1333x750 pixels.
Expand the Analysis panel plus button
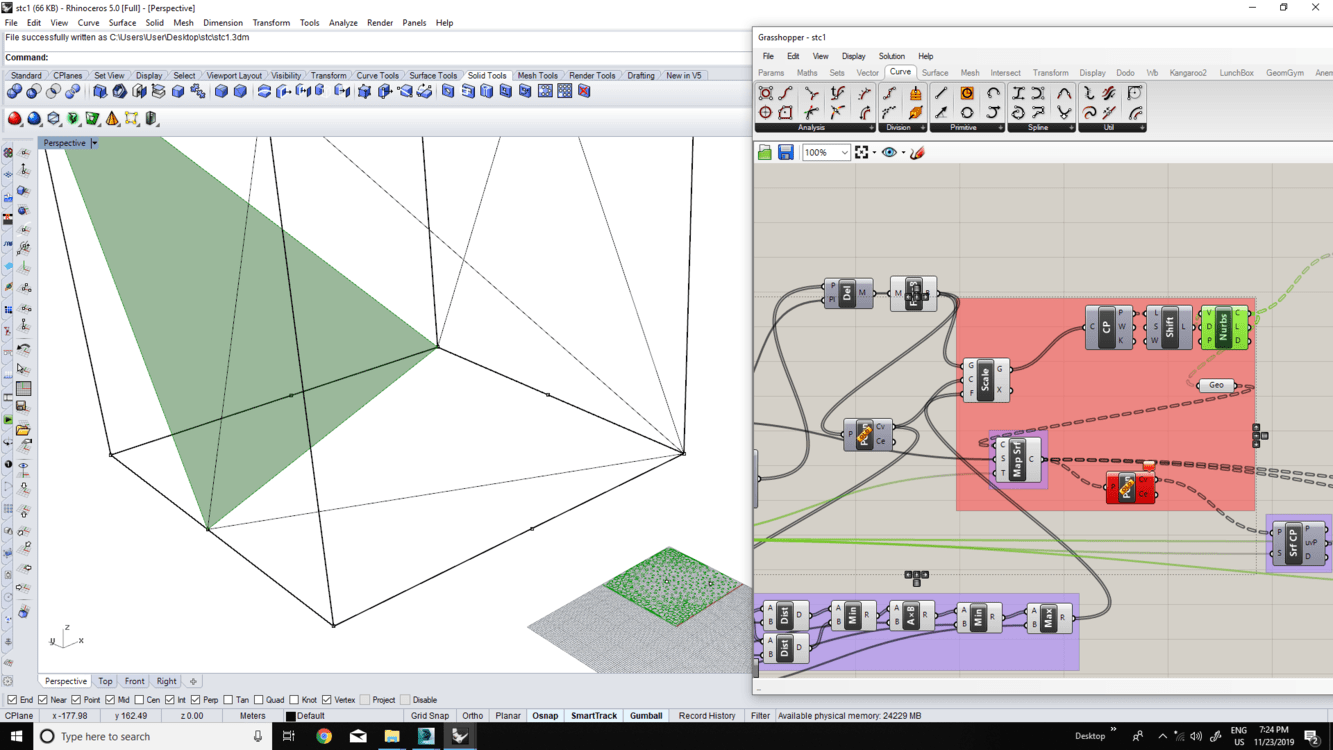point(871,128)
